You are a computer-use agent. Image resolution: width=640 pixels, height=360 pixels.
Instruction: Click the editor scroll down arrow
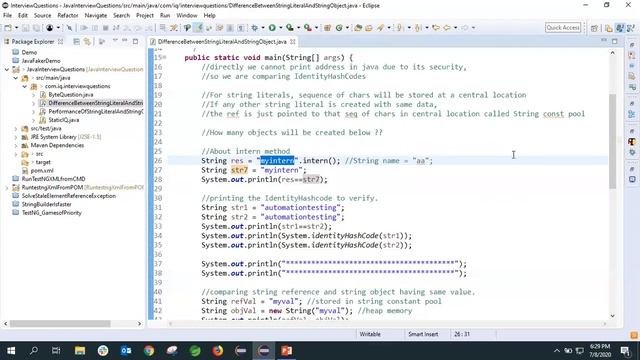point(612,316)
